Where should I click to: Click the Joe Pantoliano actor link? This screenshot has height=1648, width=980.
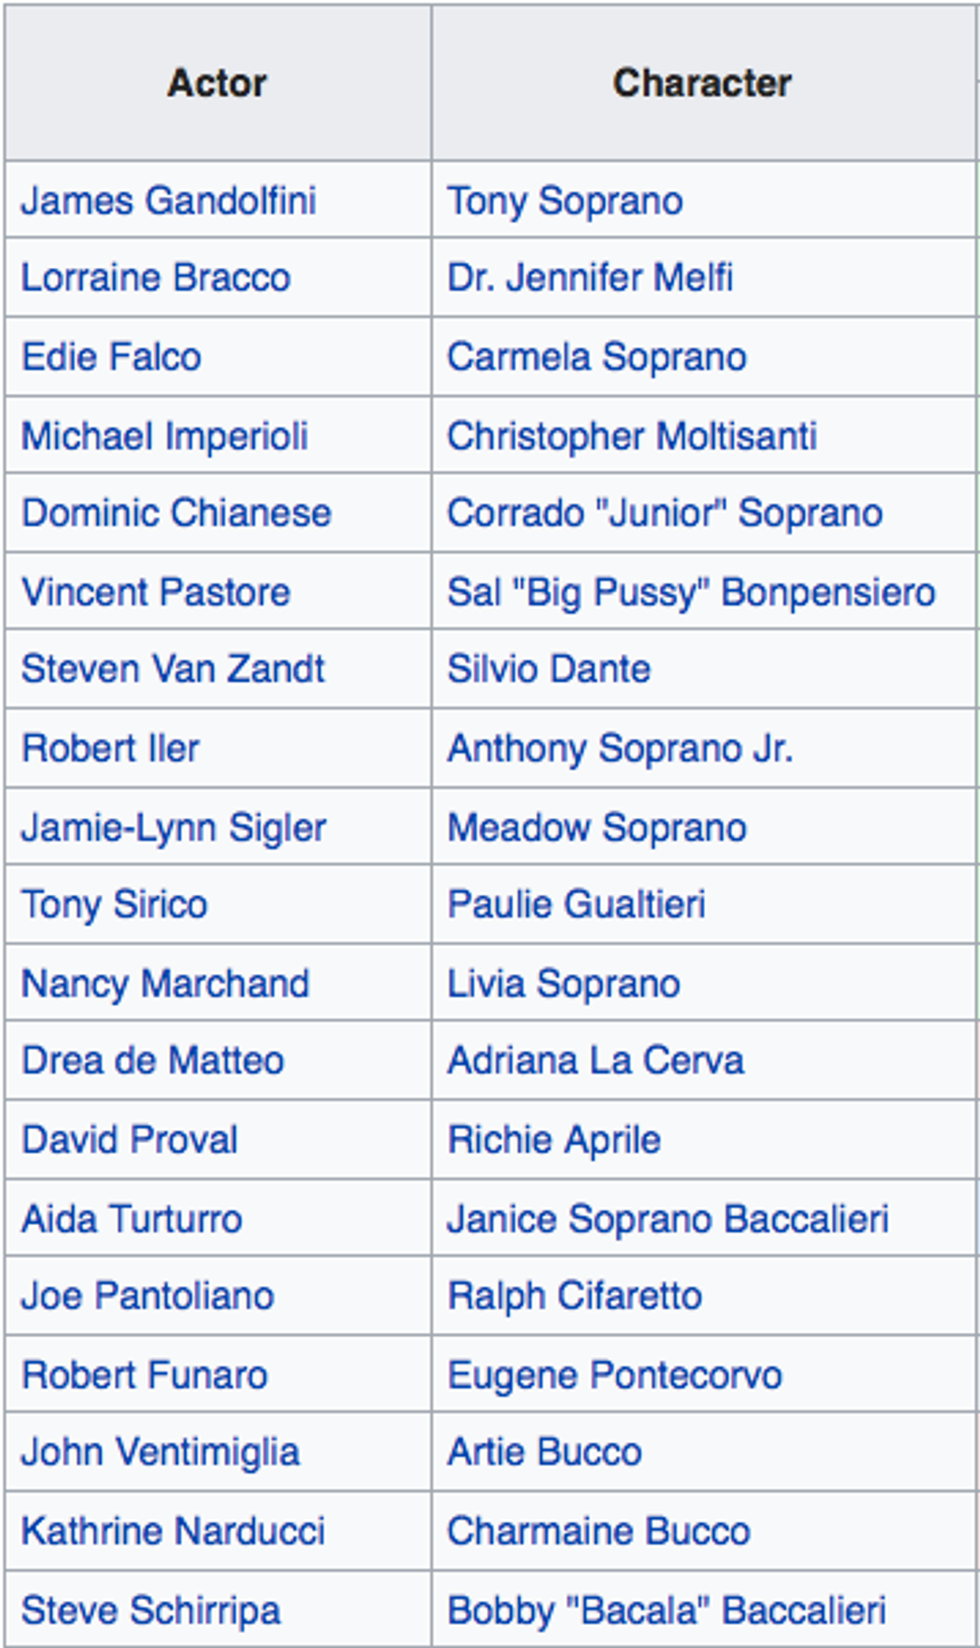point(147,1296)
